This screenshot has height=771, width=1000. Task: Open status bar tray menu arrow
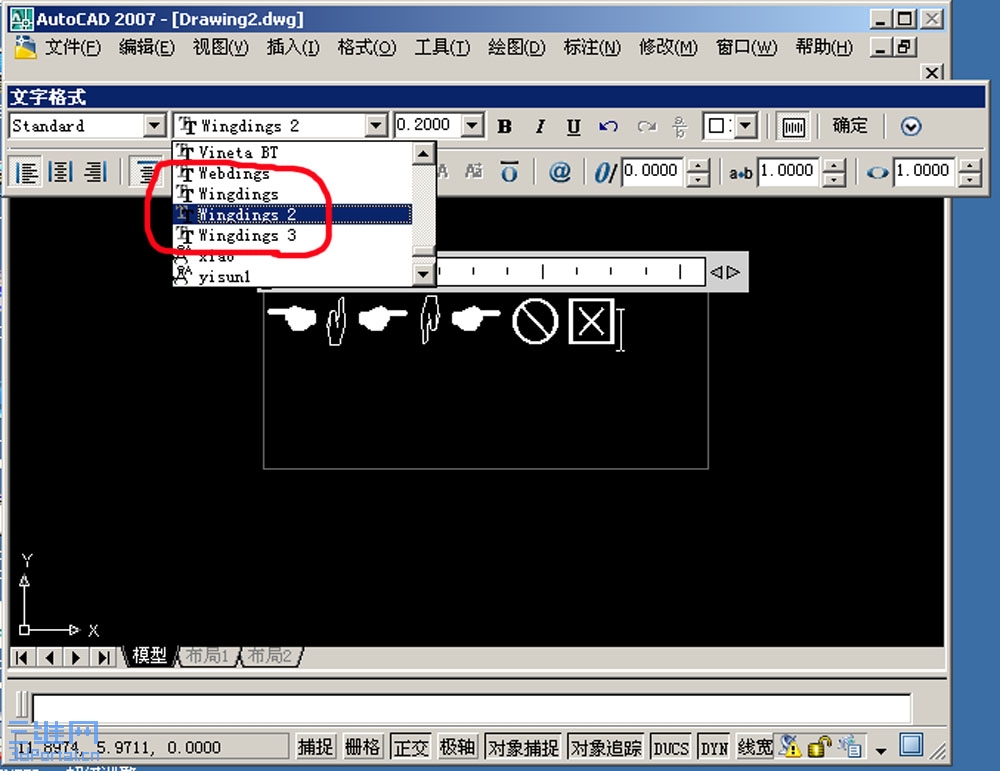[881, 751]
